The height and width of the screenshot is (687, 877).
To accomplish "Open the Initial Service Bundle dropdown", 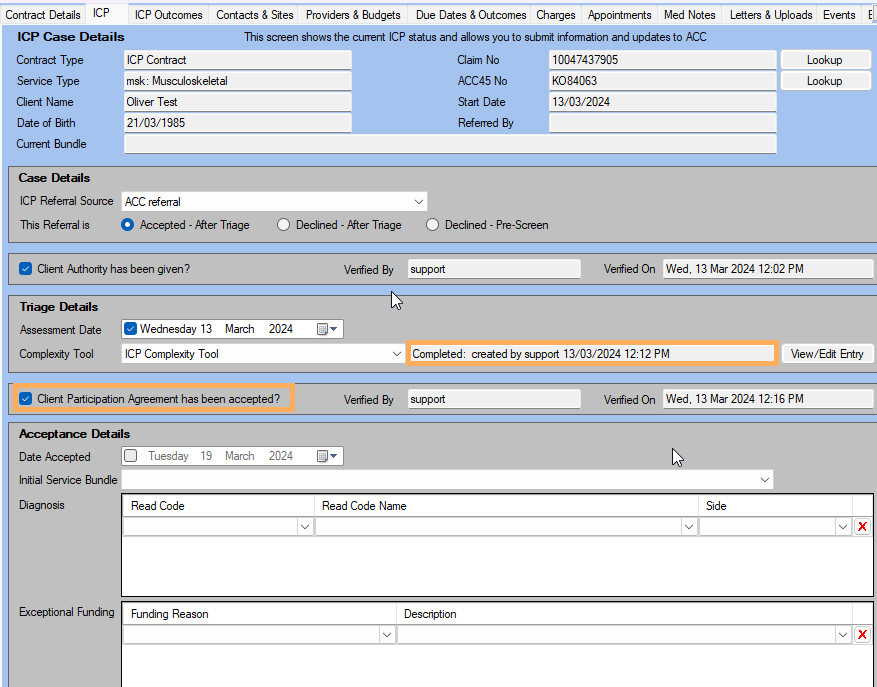I will tap(765, 481).
